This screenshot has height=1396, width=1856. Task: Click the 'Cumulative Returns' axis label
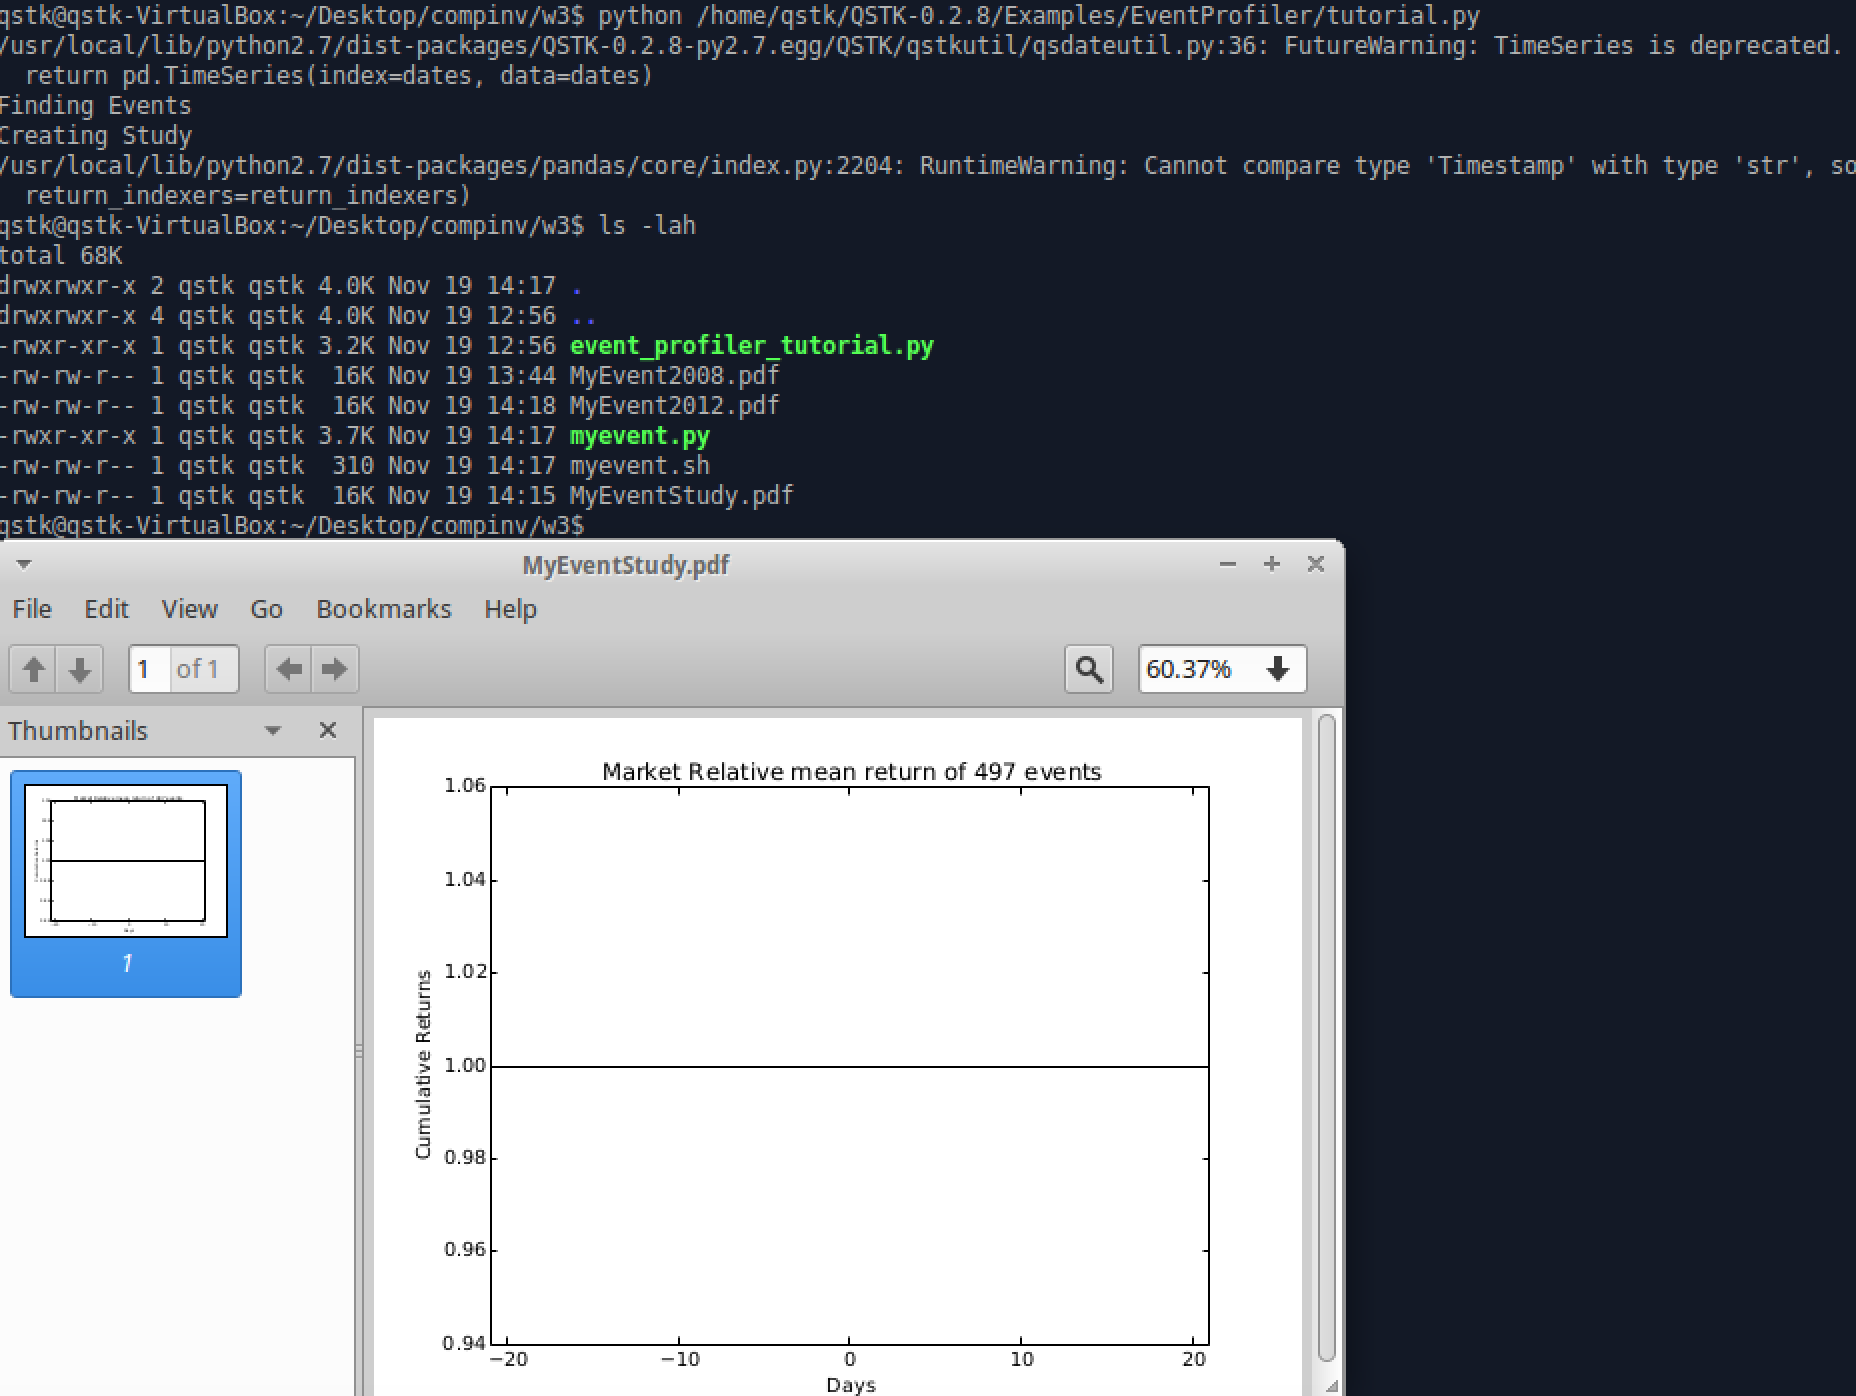423,1064
